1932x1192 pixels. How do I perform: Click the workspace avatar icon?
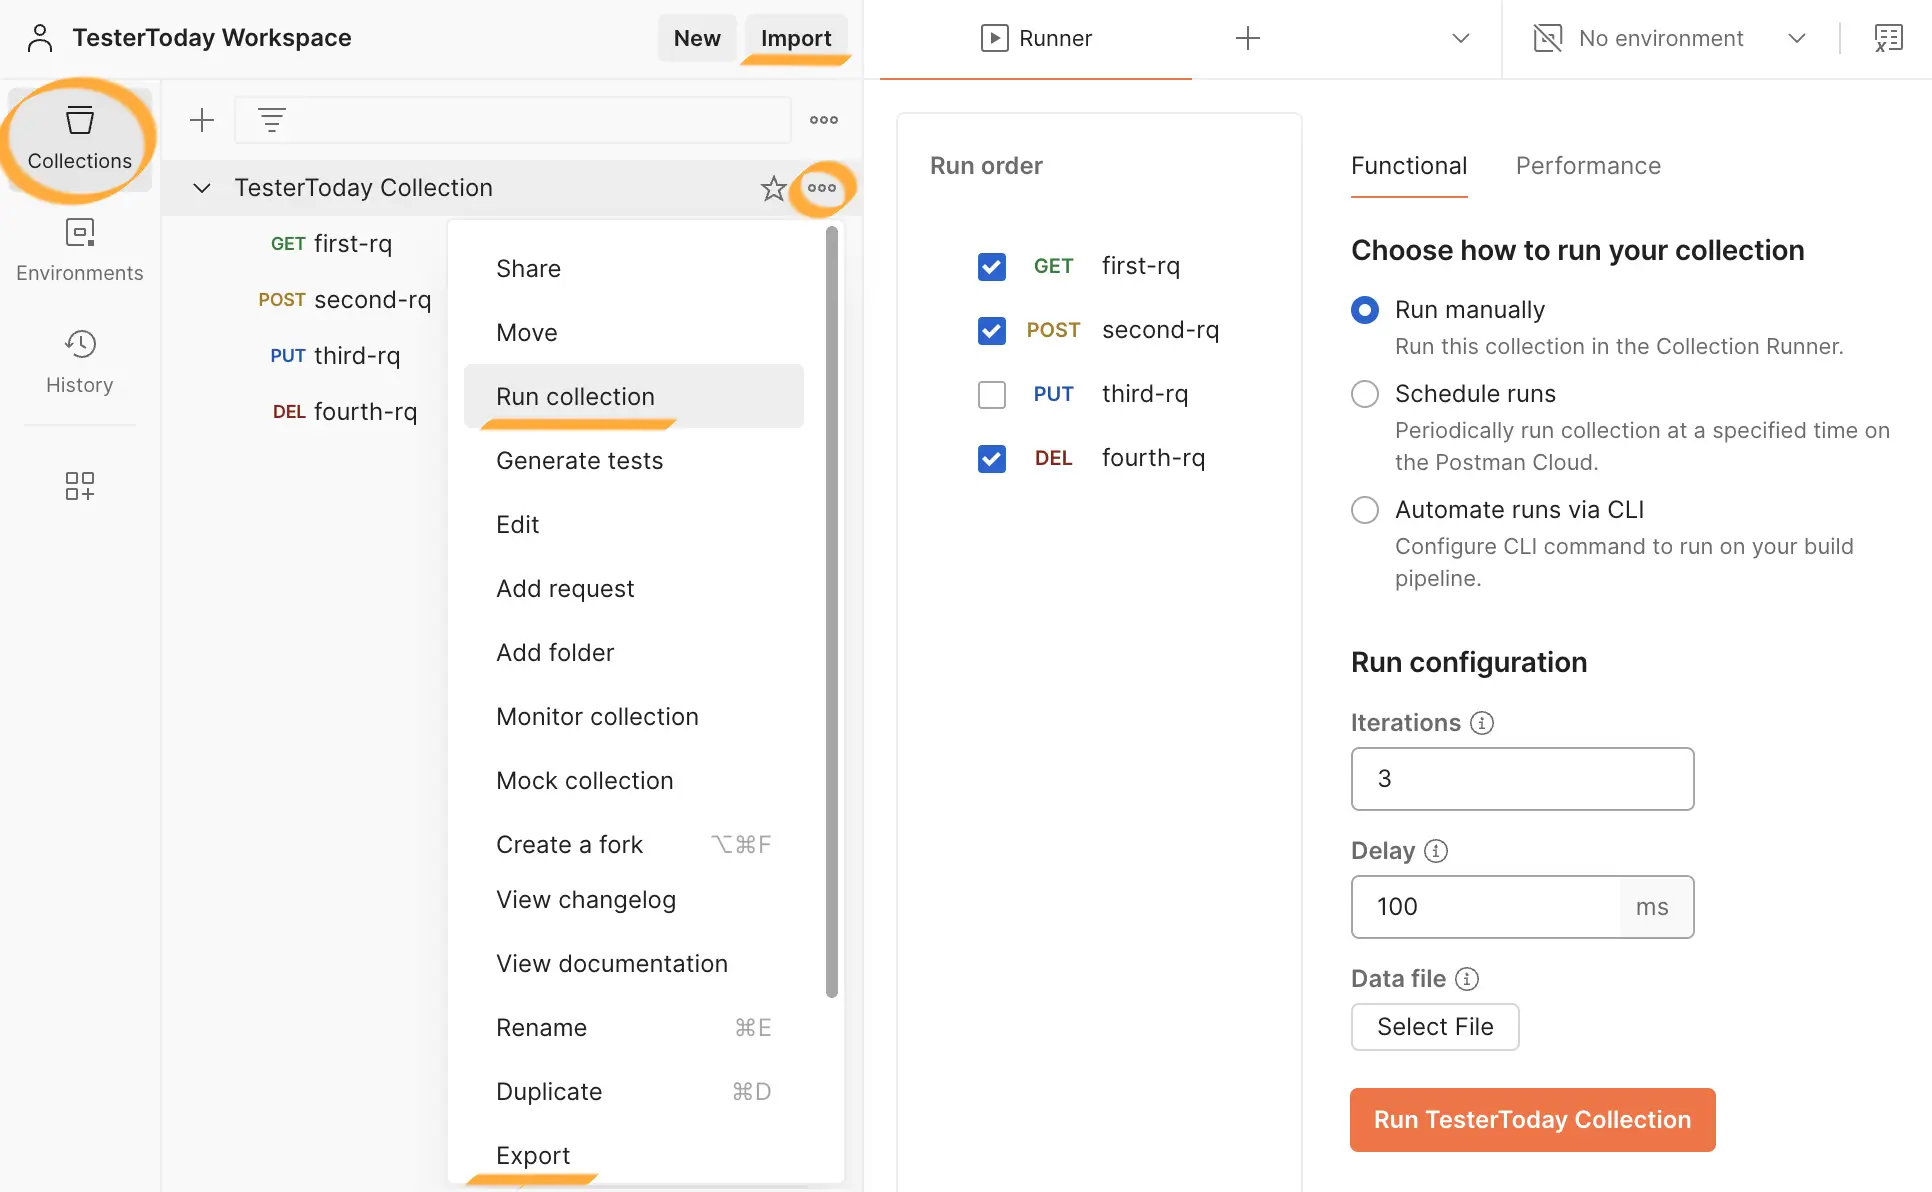click(x=40, y=37)
